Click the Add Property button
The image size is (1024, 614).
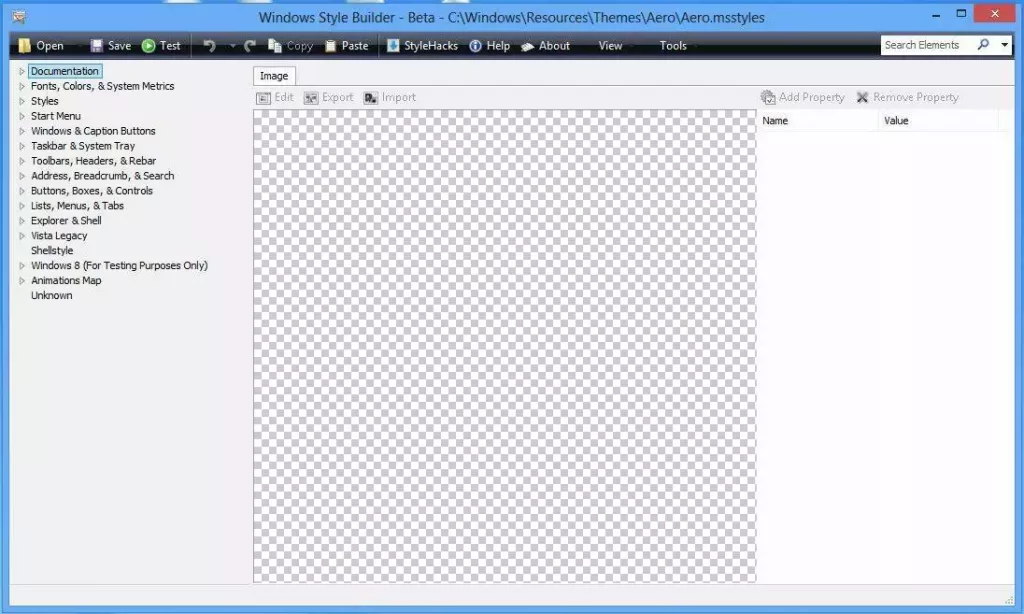pyautogui.click(x=802, y=97)
